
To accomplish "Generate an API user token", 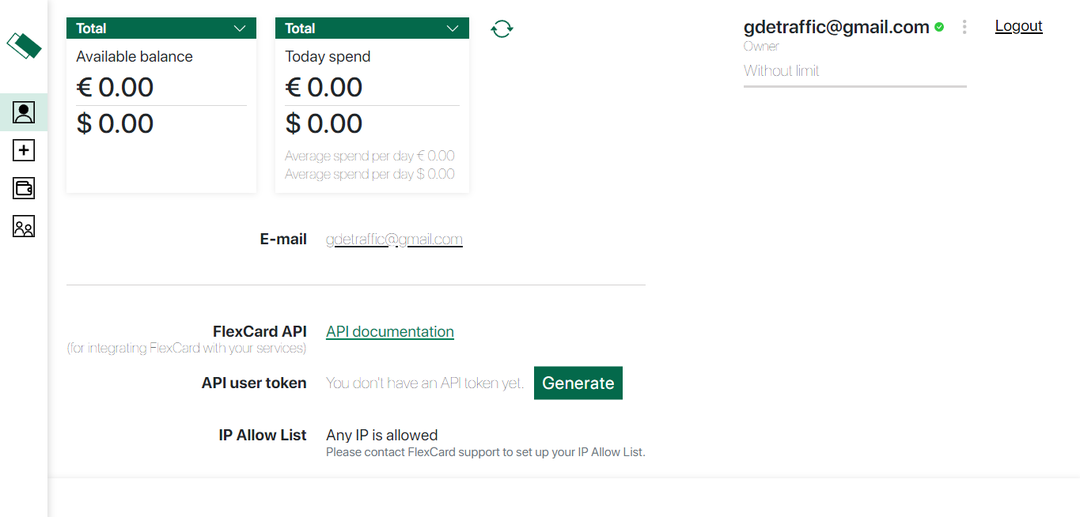I will (578, 383).
